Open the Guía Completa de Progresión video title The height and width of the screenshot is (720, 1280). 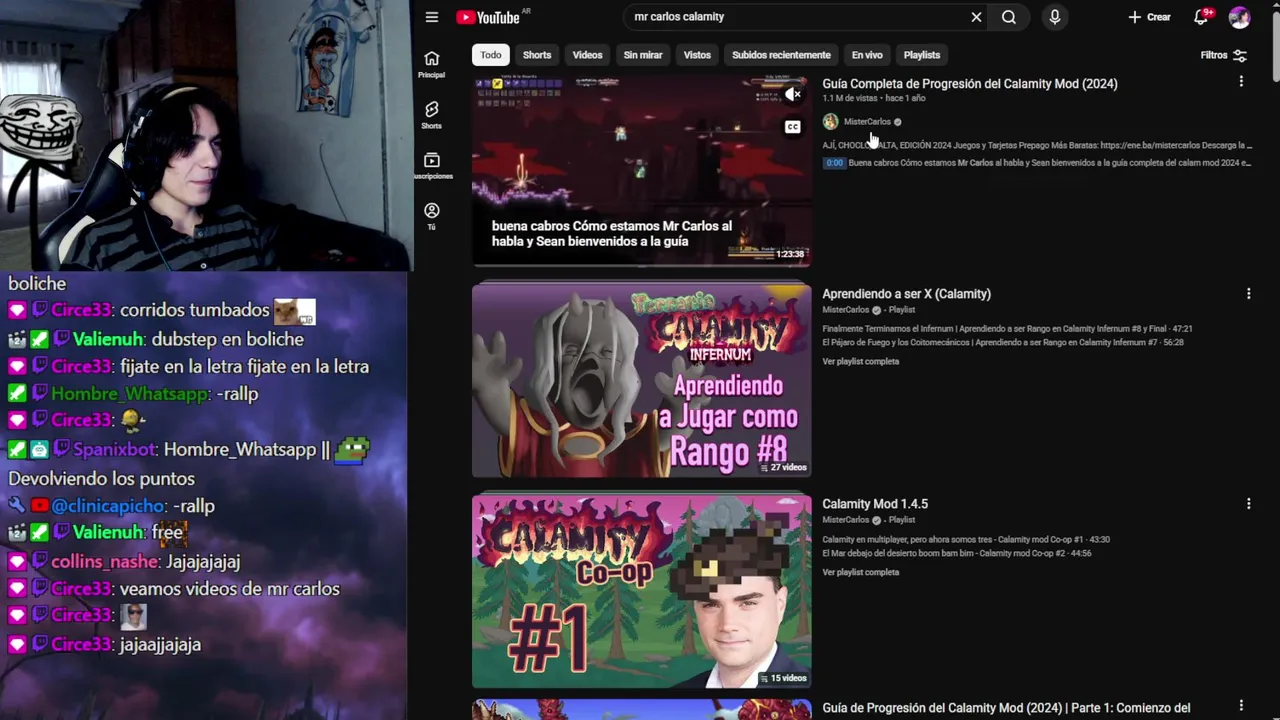970,84
